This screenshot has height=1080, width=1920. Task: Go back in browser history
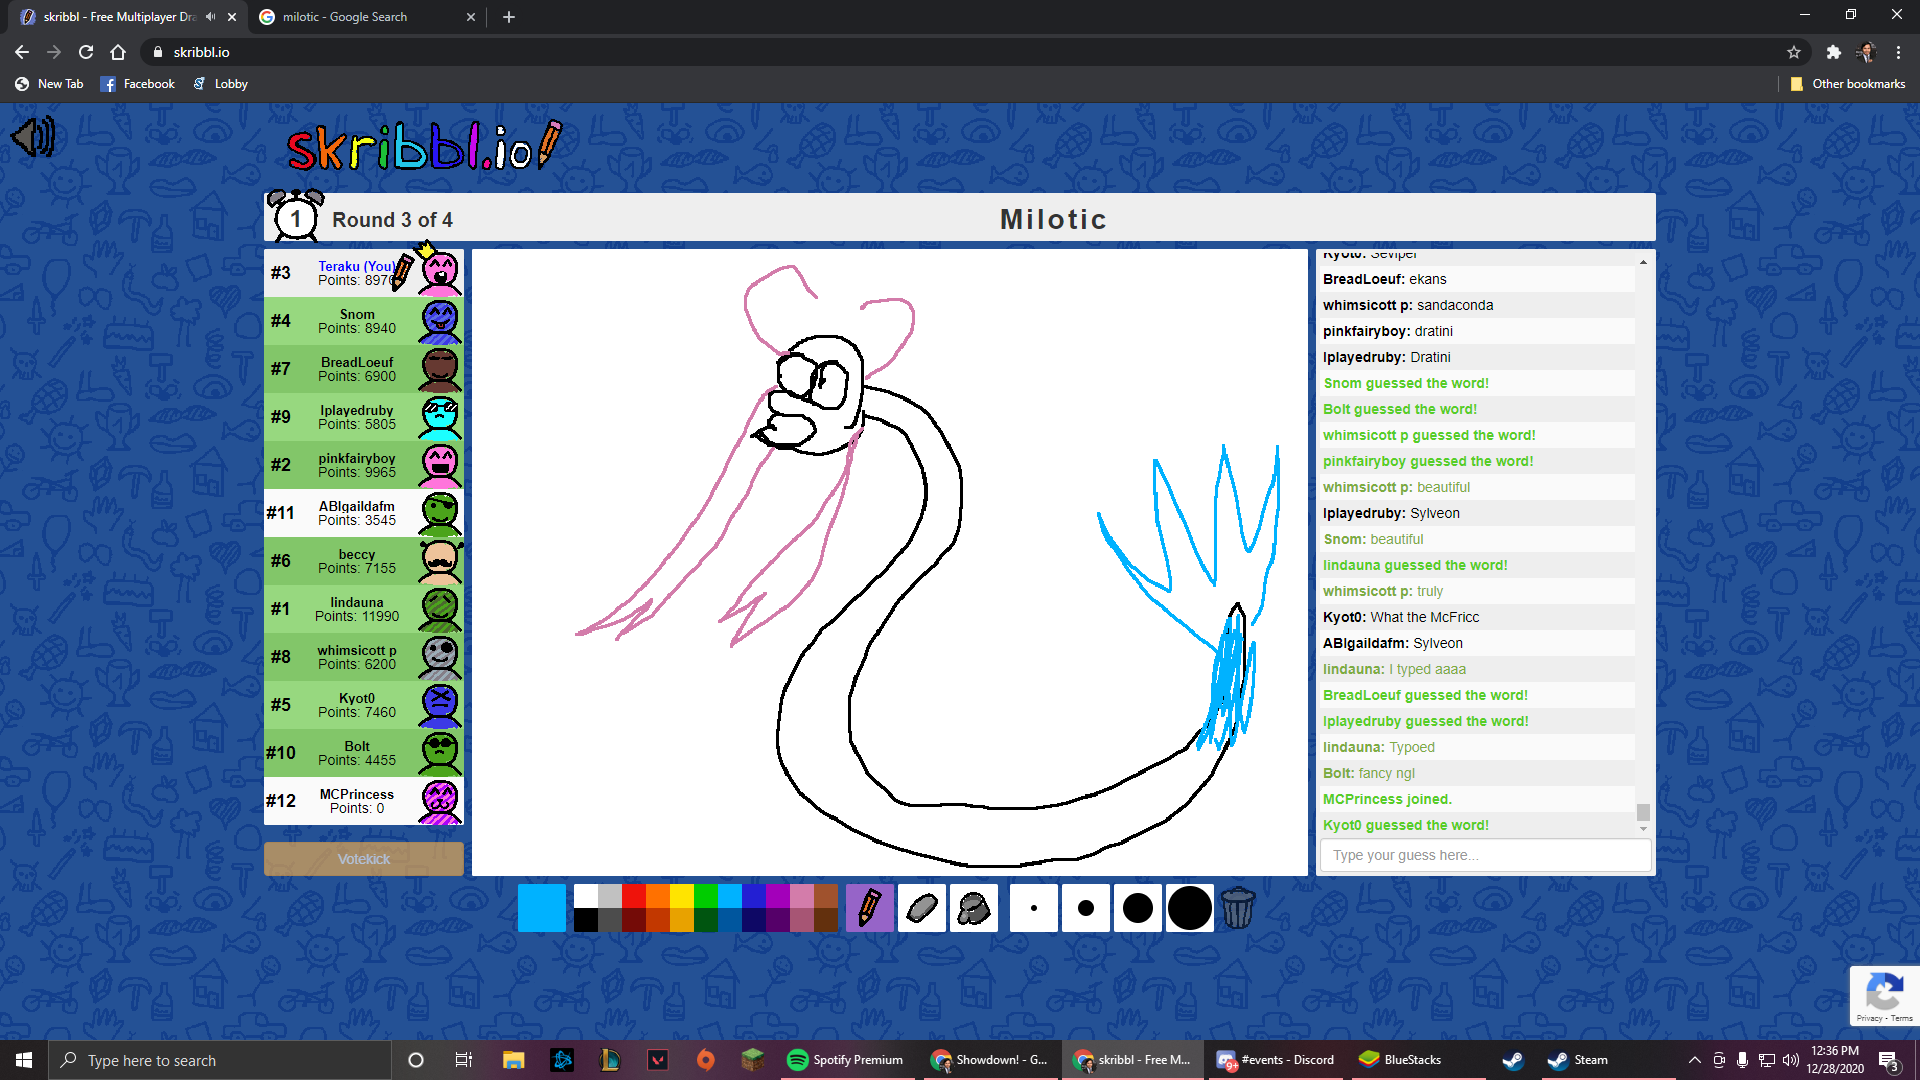tap(22, 52)
